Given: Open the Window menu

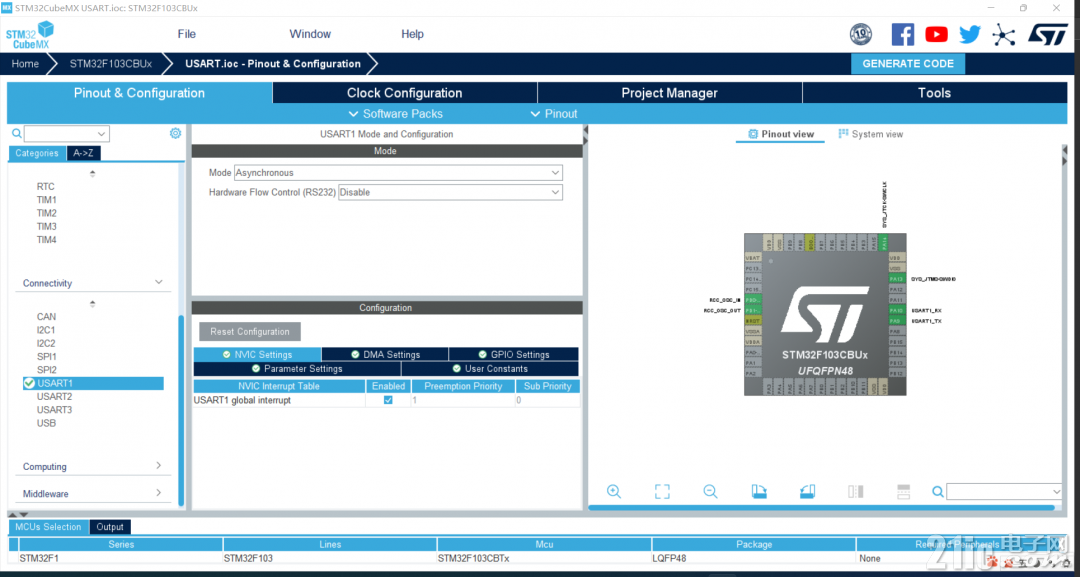Looking at the screenshot, I should [310, 34].
